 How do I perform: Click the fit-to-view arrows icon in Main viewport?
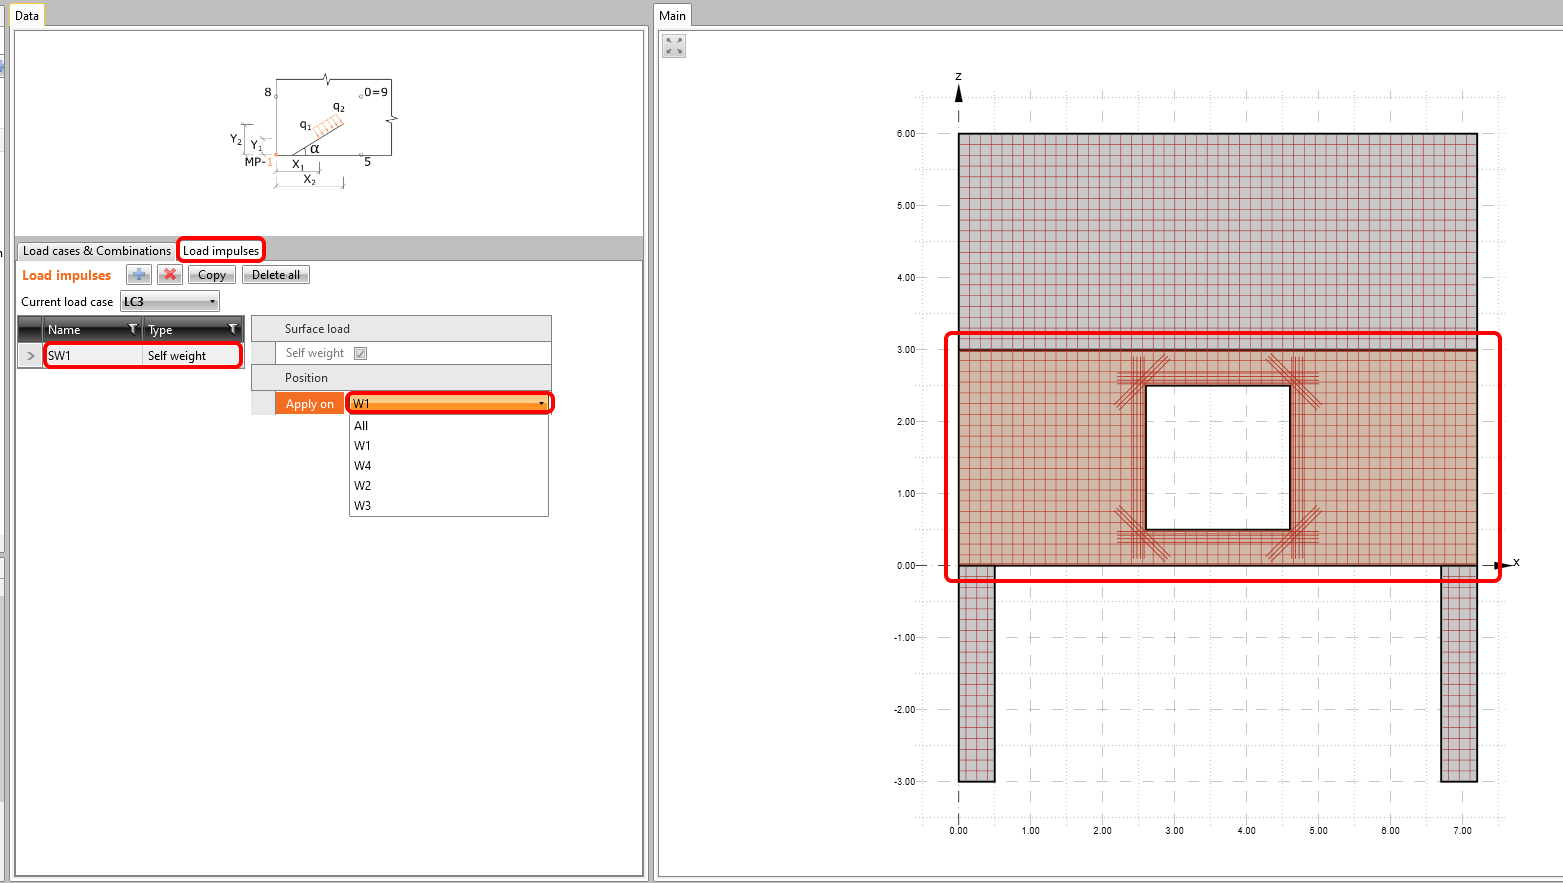coord(673,45)
